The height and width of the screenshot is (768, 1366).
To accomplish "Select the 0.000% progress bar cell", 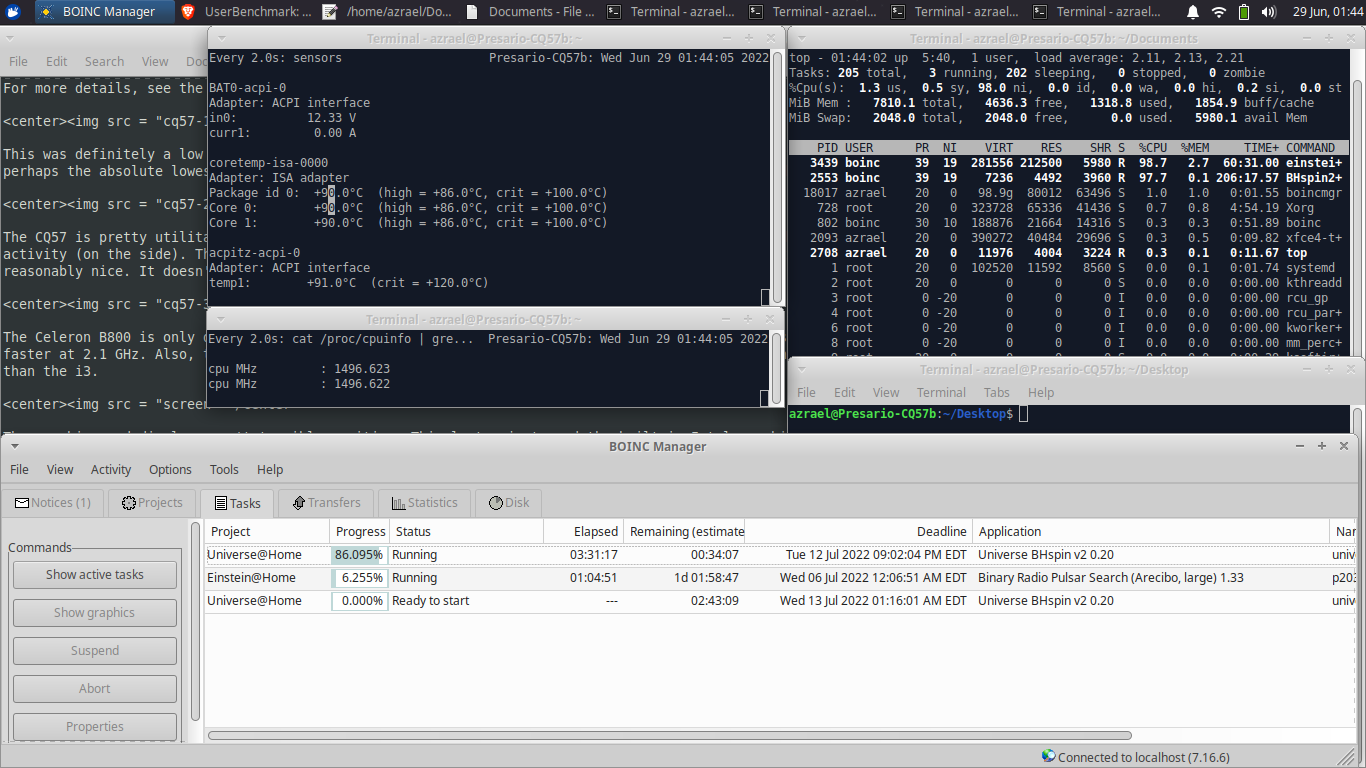I will [359, 600].
